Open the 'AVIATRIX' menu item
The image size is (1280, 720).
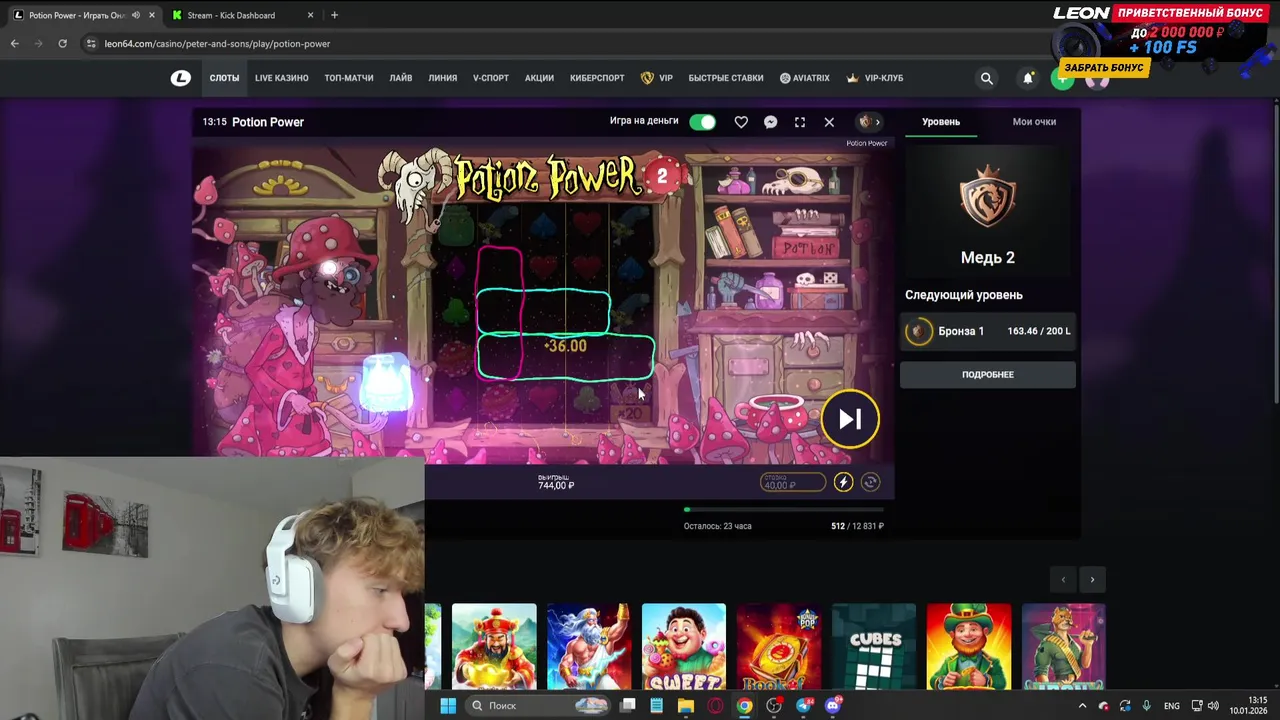pos(805,78)
